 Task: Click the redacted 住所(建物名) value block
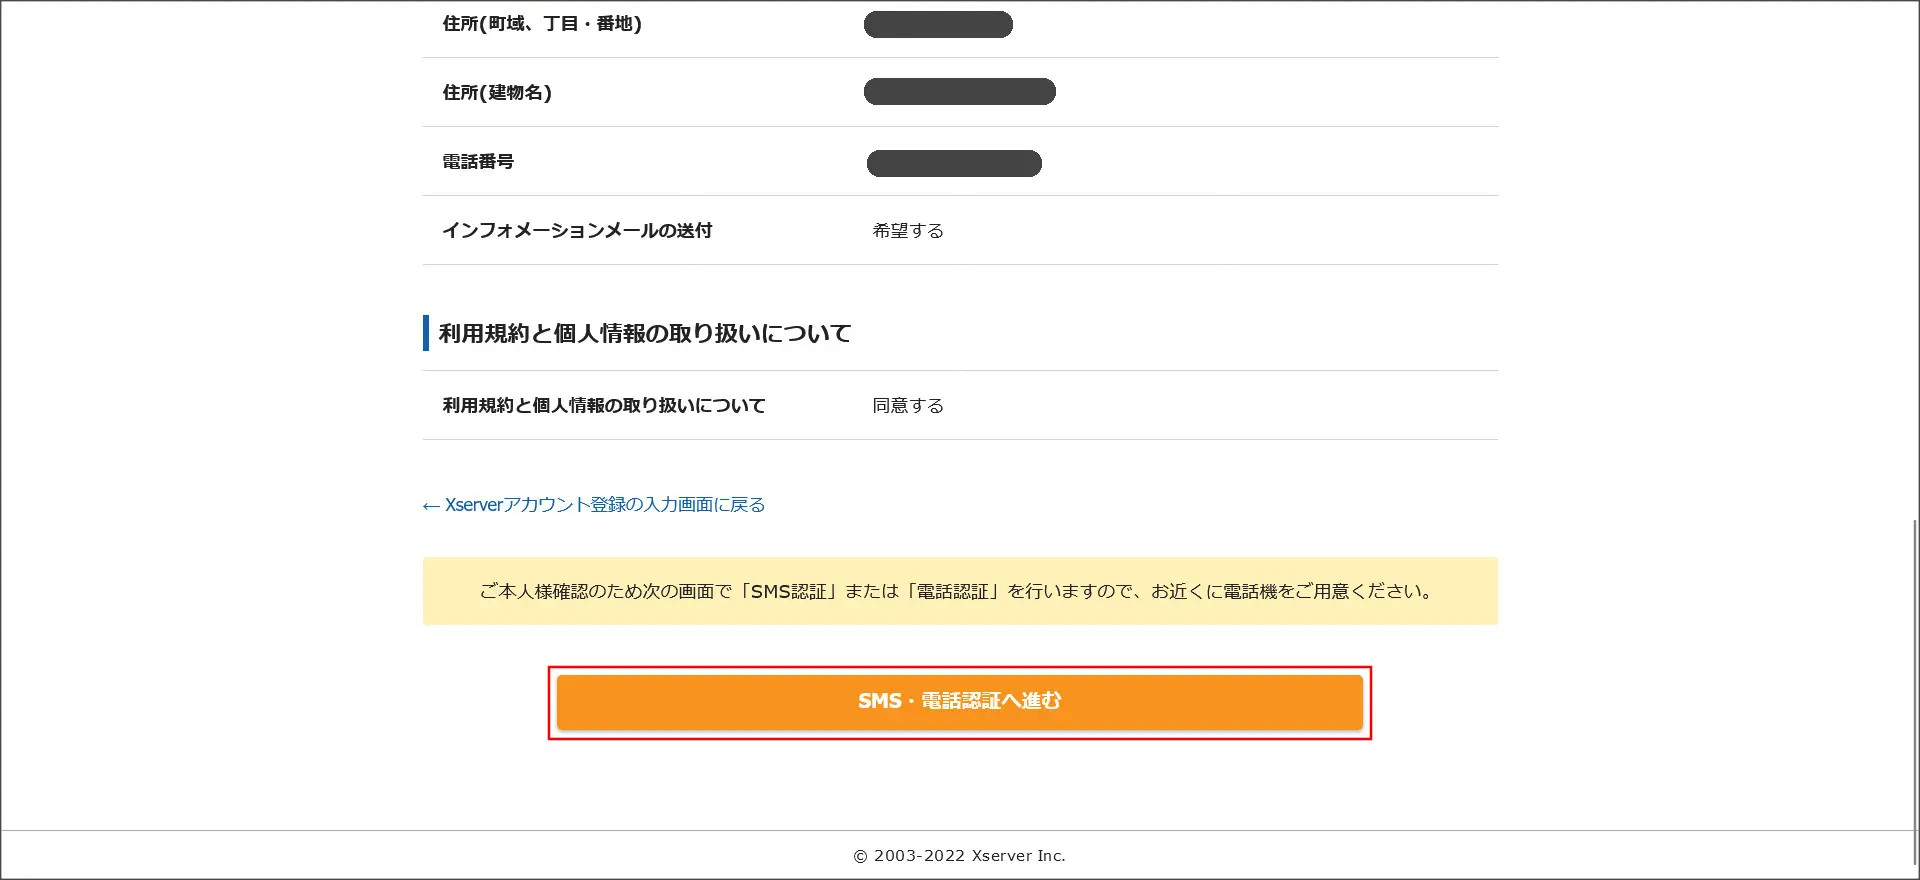point(959,91)
